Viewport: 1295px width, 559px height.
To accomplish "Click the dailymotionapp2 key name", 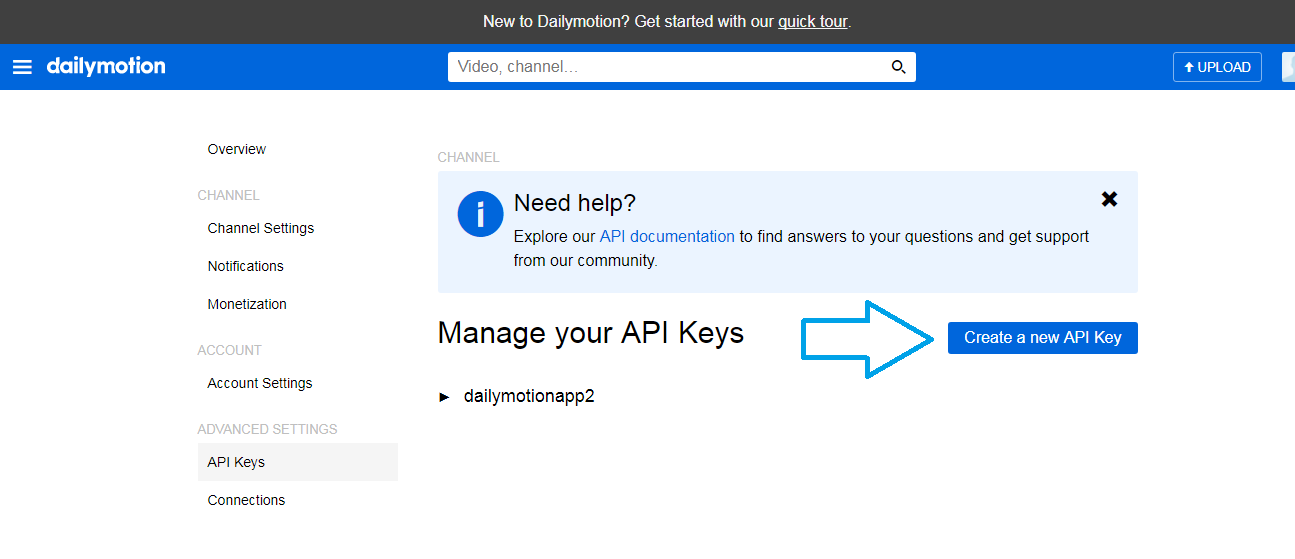I will [529, 396].
